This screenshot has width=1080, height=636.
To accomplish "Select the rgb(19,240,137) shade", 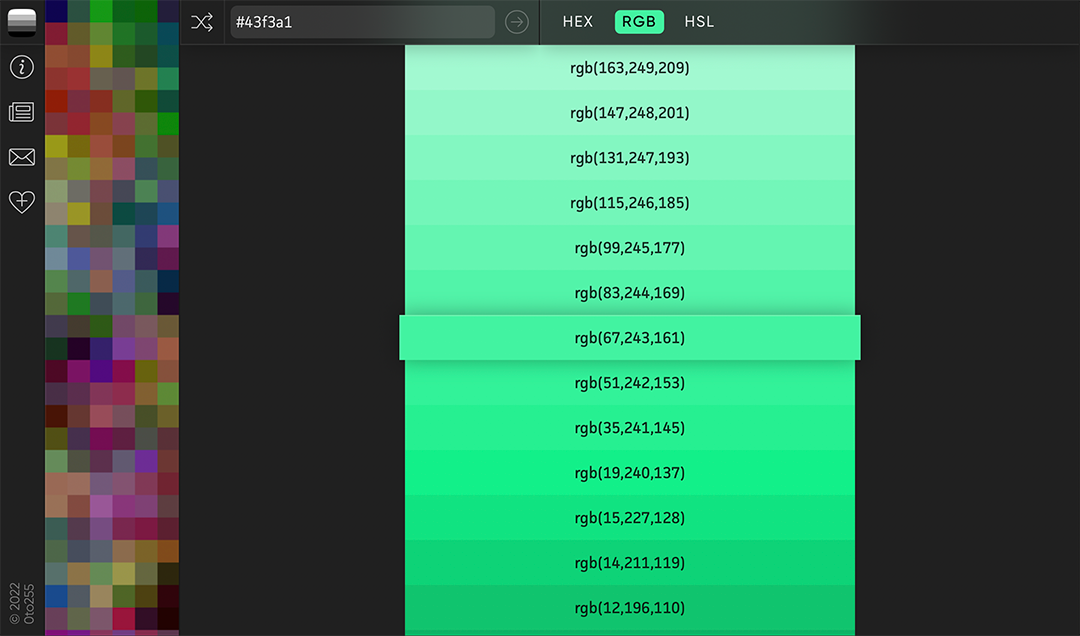I will pyautogui.click(x=629, y=472).
